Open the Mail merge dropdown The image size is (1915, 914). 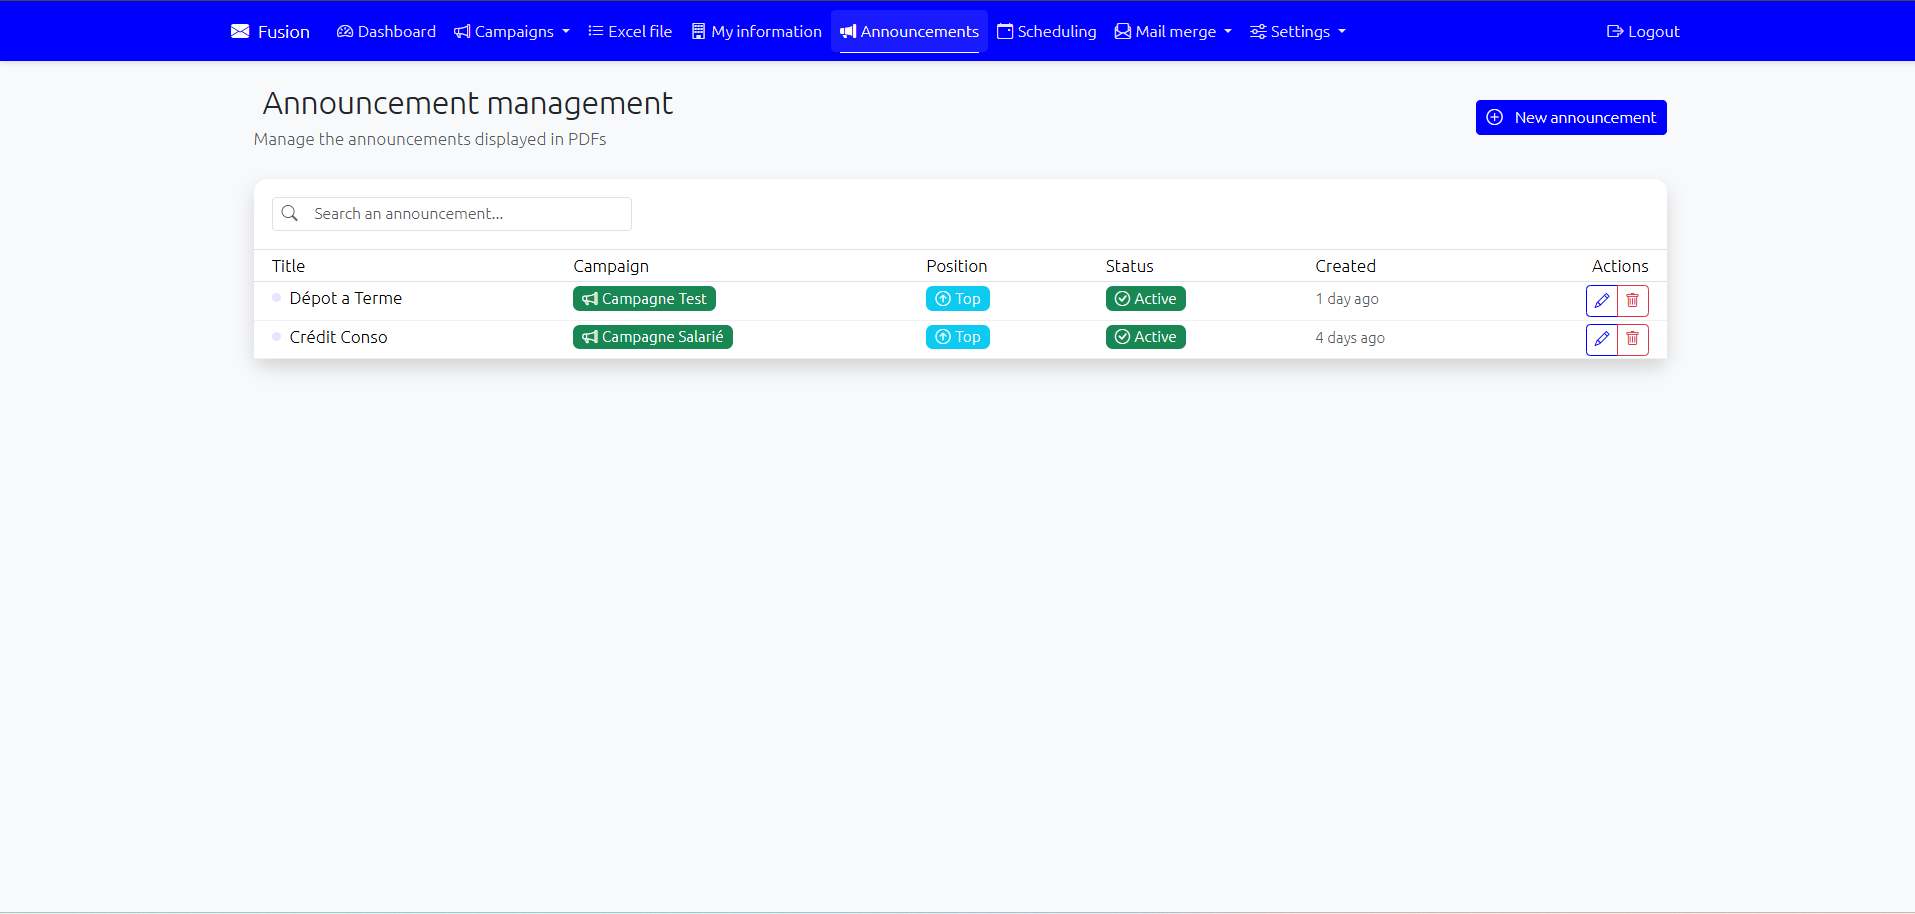point(1173,31)
